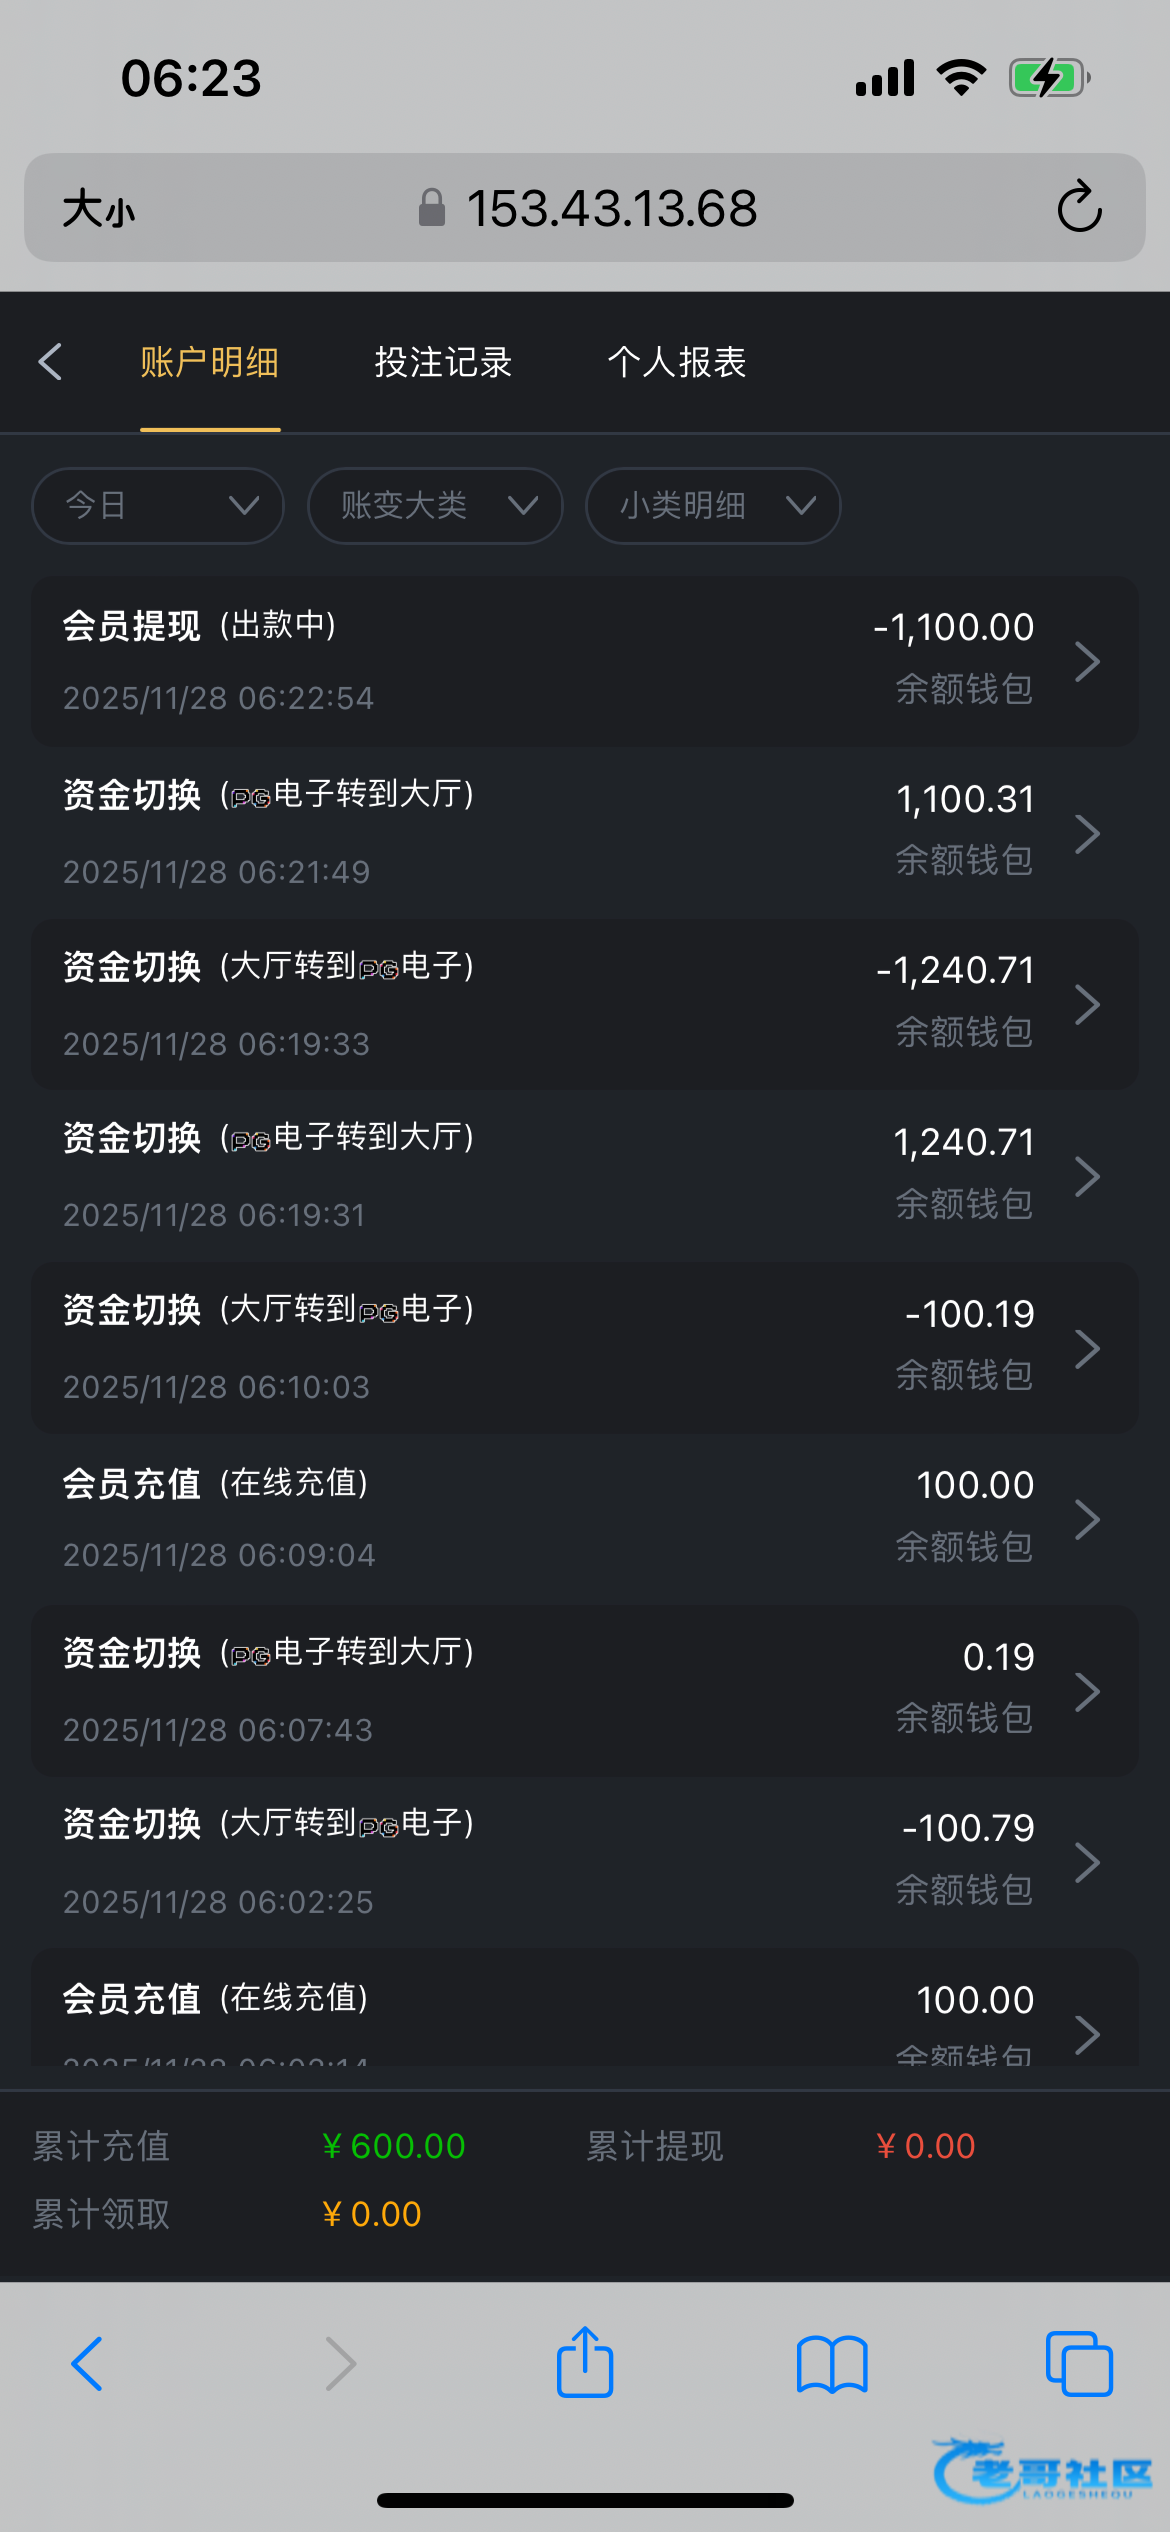Expand the 今日 date filter dropdown
Screen dimensions: 1170x2532
tap(158, 506)
